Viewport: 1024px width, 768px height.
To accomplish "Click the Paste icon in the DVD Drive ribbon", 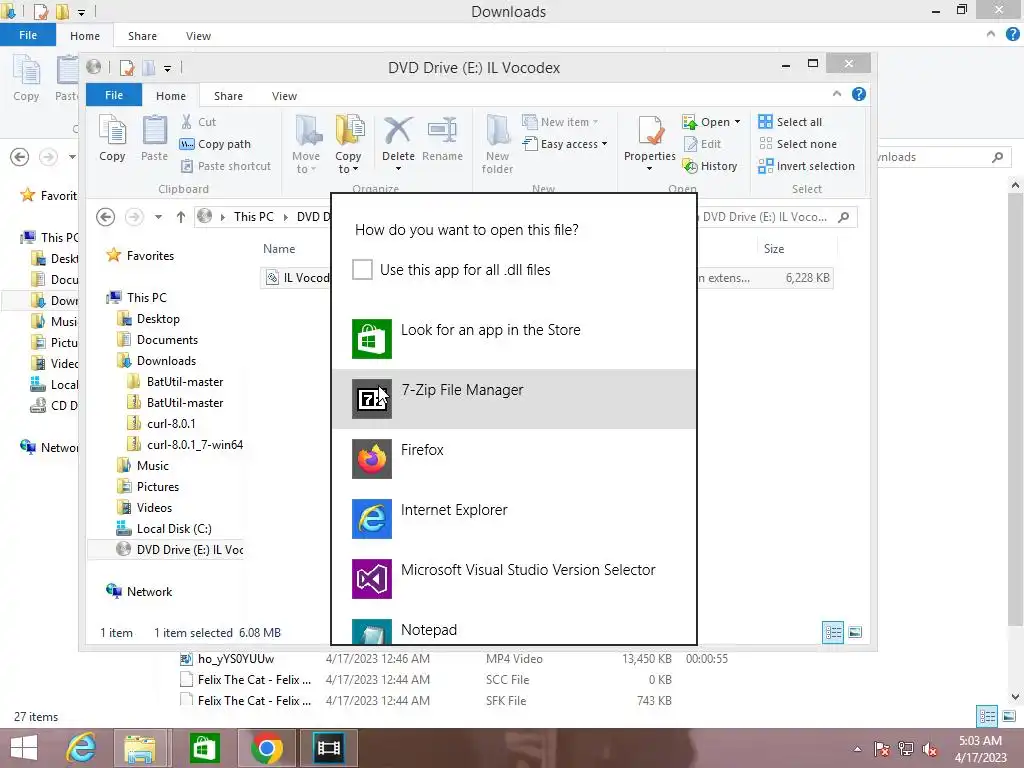I will [x=154, y=138].
